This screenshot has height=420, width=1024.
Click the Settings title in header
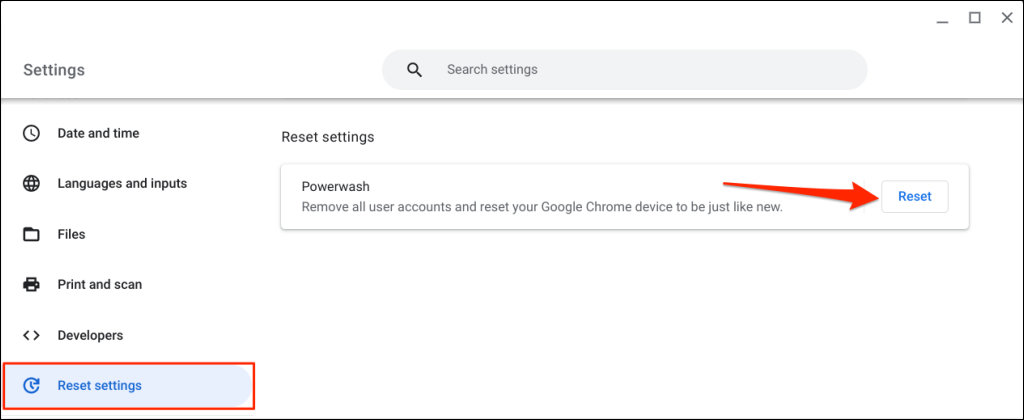coord(54,70)
